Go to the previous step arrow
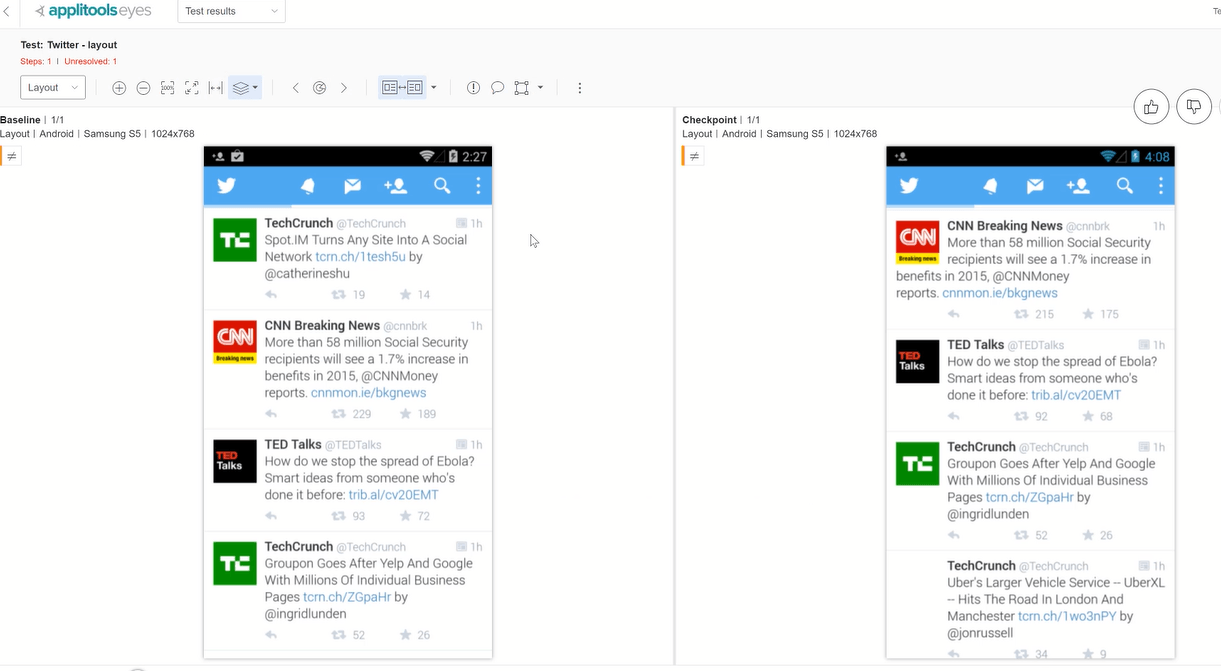The width and height of the screenshot is (1221, 671). (296, 88)
